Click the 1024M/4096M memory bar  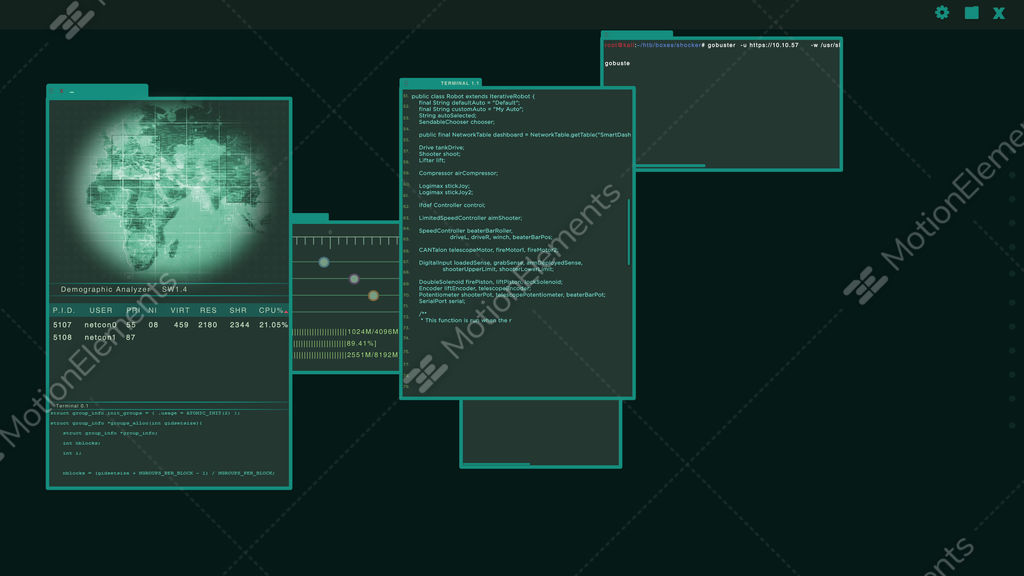pyautogui.click(x=345, y=332)
